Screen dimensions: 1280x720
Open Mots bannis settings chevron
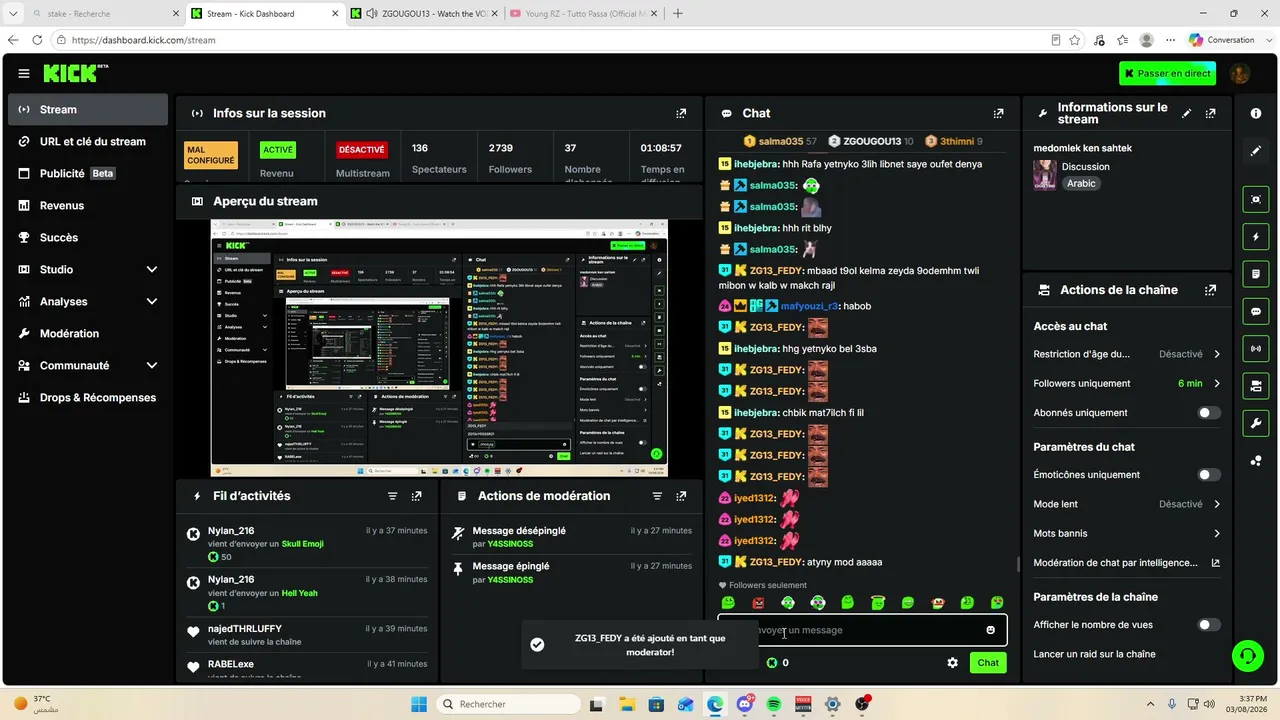click(1217, 533)
